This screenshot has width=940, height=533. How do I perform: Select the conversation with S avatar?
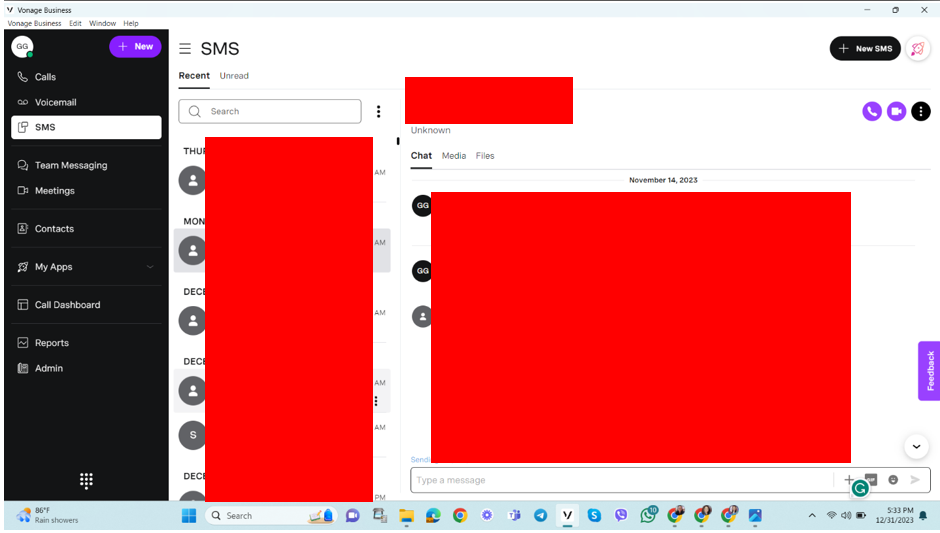[x=282, y=435]
